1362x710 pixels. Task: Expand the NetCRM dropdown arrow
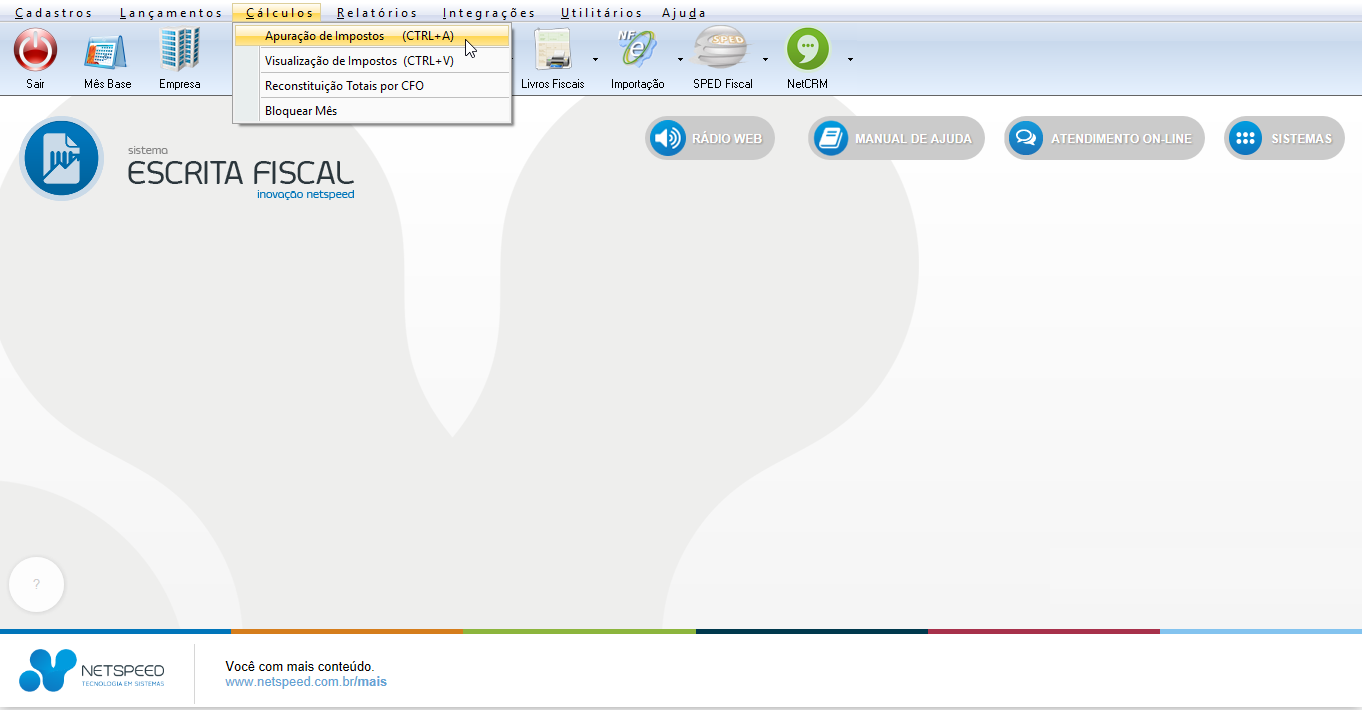pyautogui.click(x=850, y=59)
